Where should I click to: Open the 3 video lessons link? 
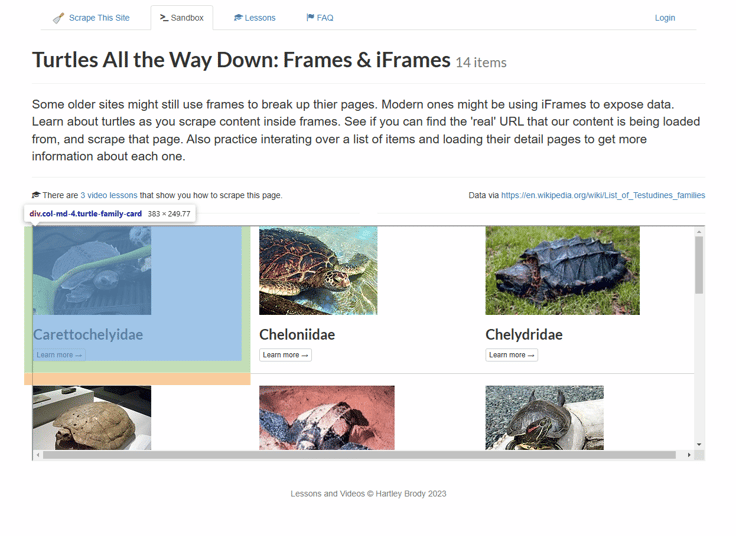pyautogui.click(x=109, y=195)
